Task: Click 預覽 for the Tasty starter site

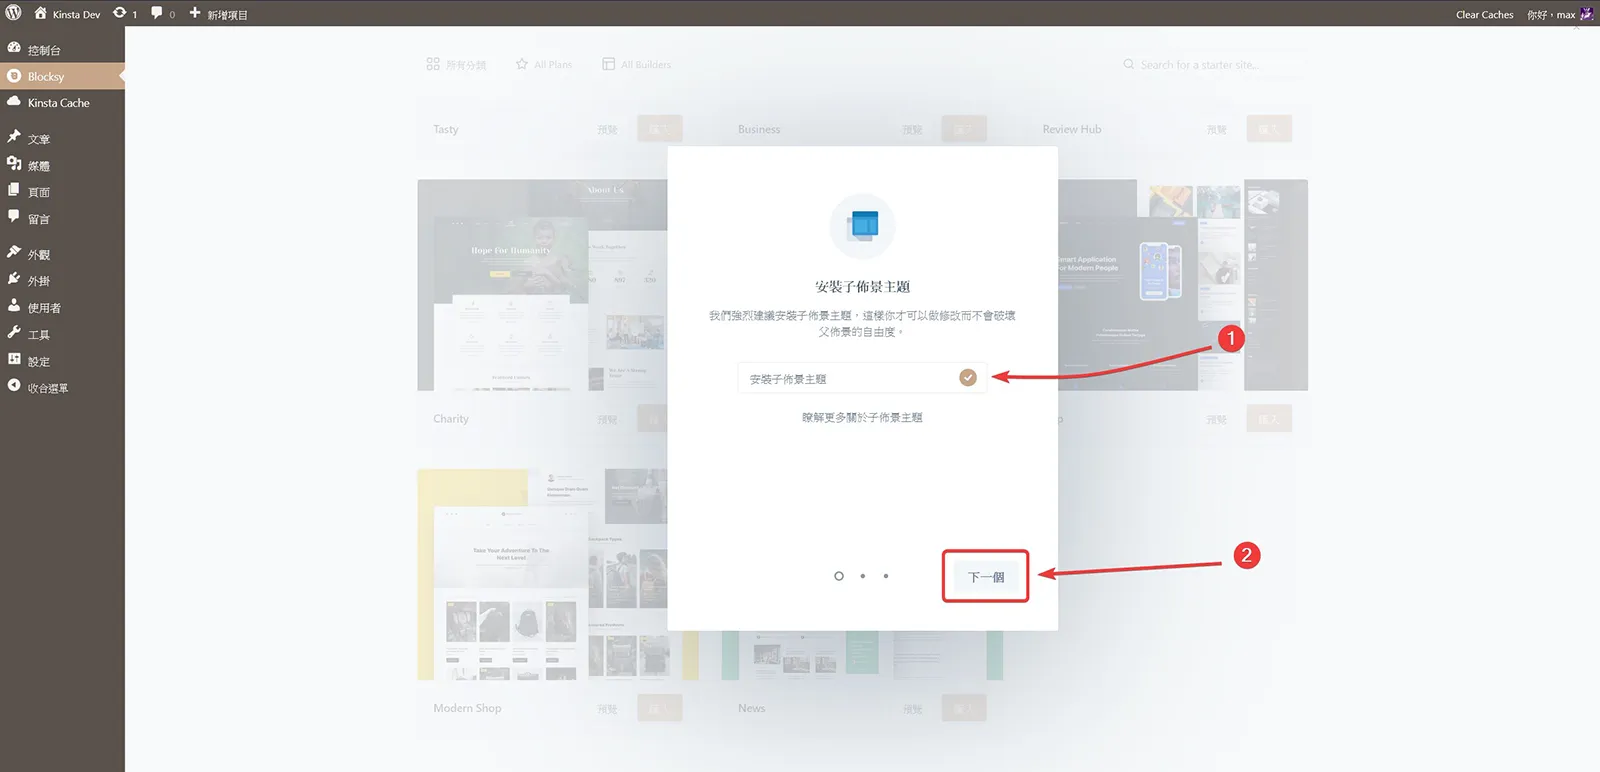Action: 607,130
